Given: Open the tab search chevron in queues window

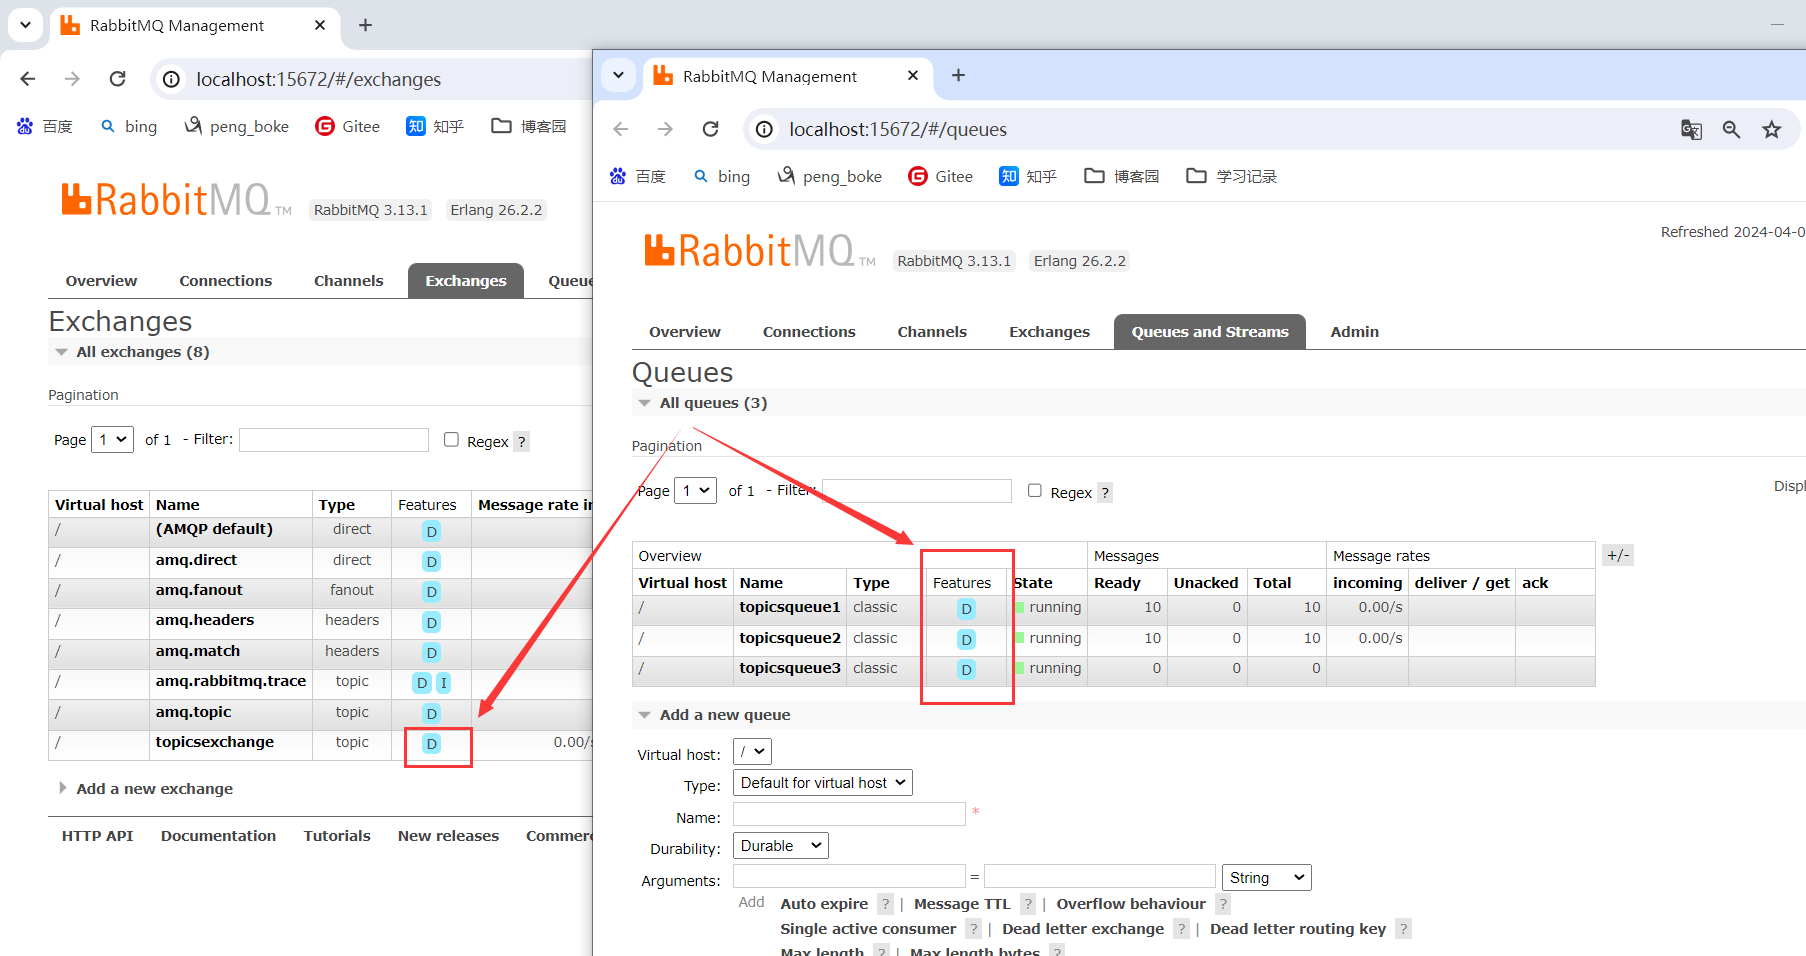Looking at the screenshot, I should [x=618, y=75].
